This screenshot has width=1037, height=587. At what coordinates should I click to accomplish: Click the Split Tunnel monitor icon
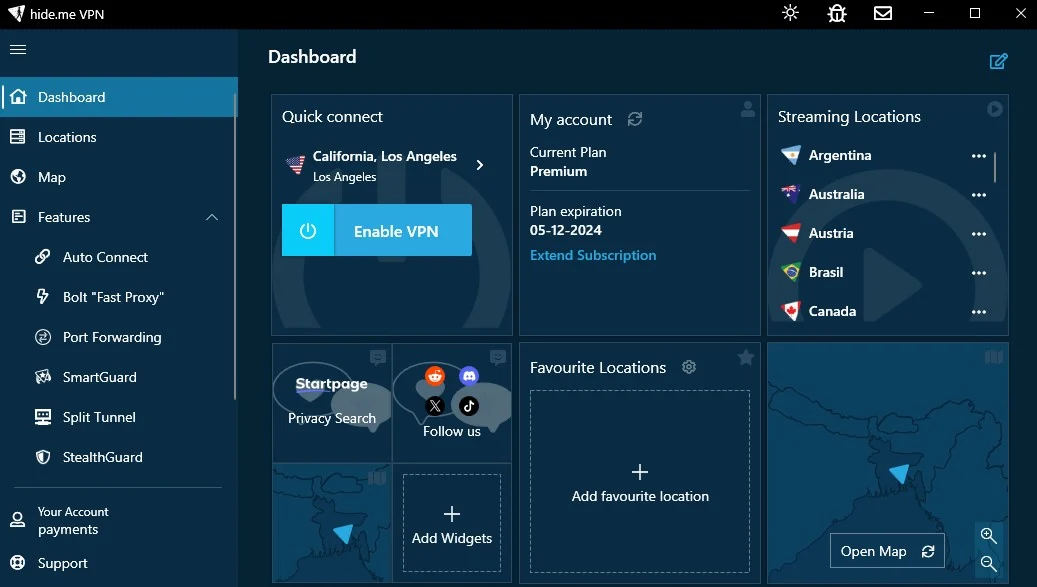43,417
